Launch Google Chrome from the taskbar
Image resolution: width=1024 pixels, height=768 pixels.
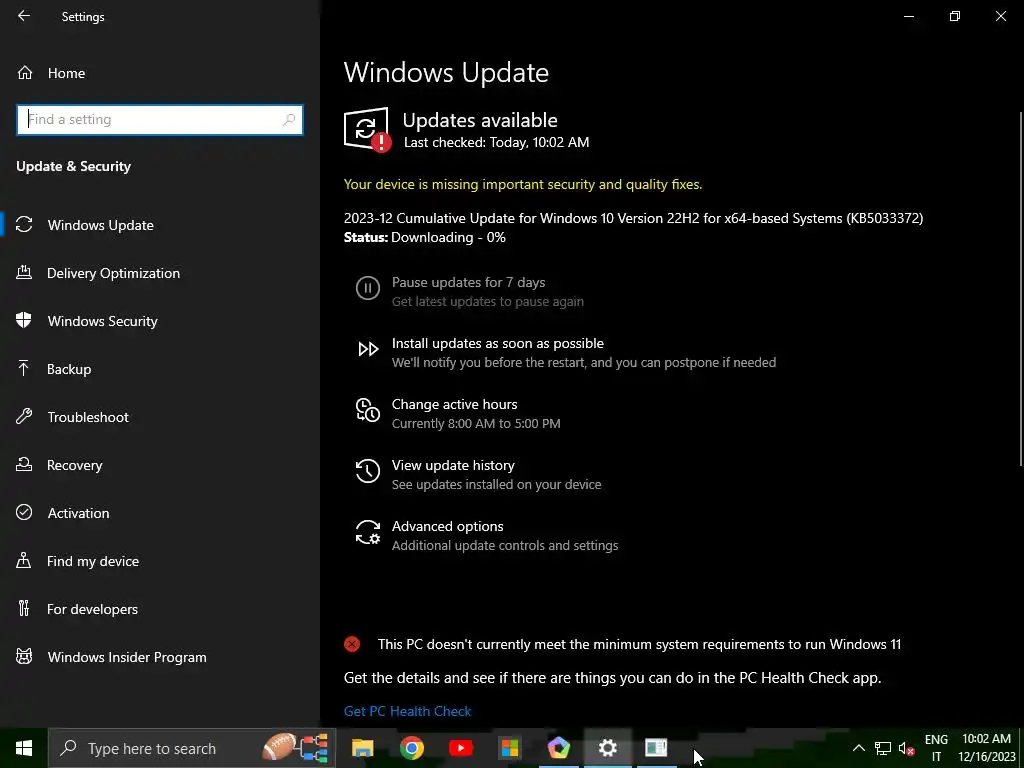411,748
